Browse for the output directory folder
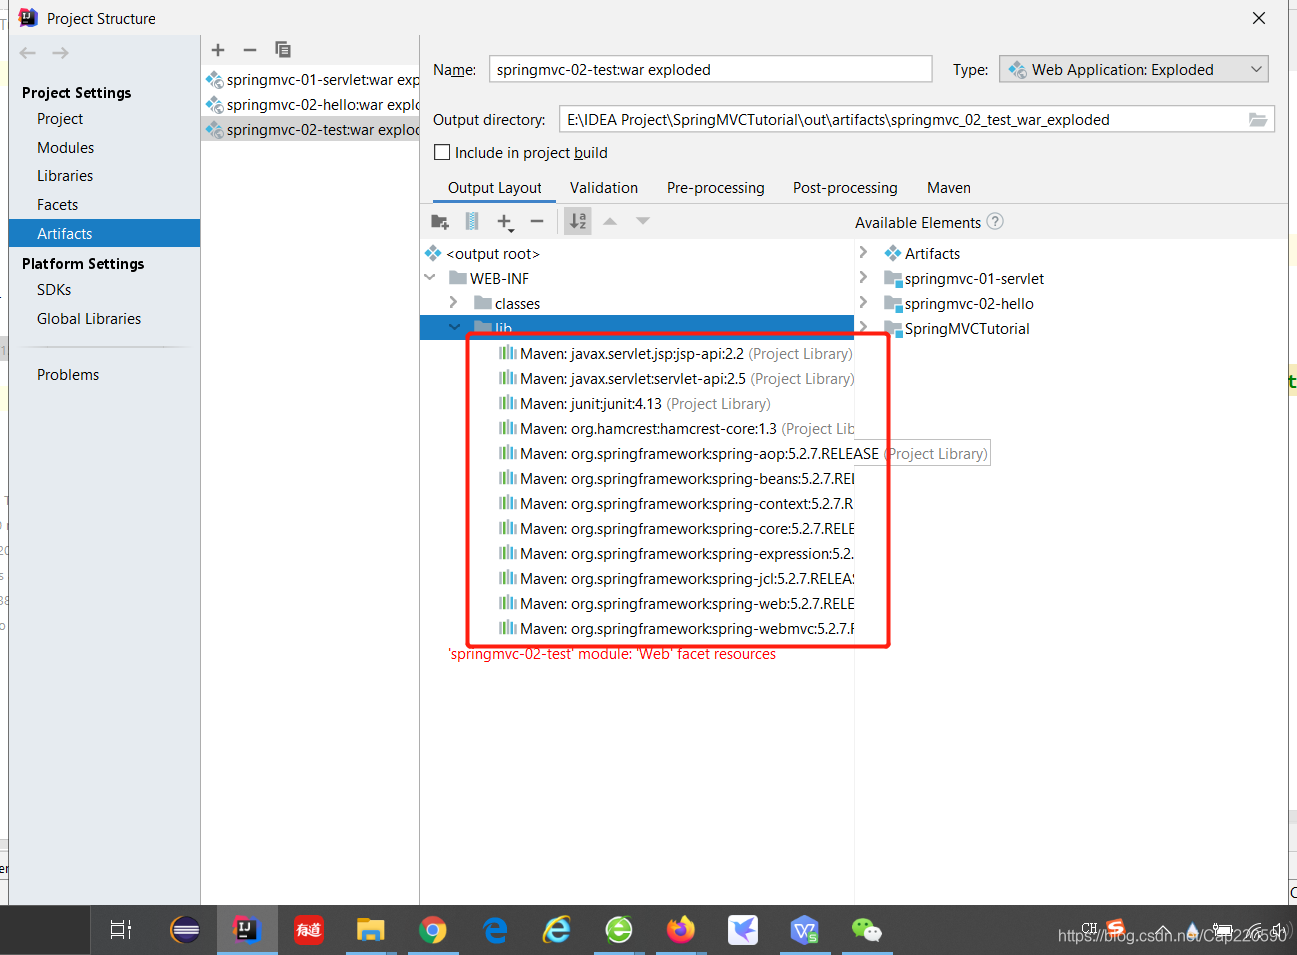Image resolution: width=1297 pixels, height=955 pixels. pos(1258,120)
